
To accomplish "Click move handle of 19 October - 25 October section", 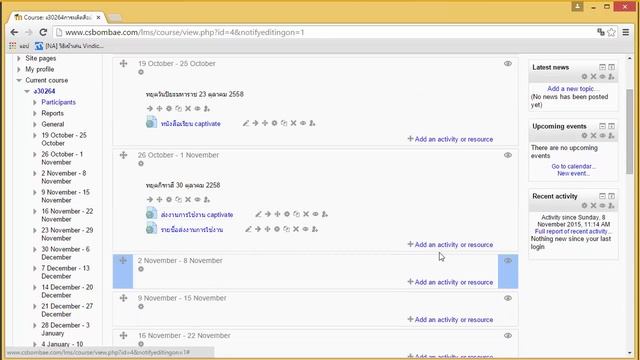I will [123, 64].
